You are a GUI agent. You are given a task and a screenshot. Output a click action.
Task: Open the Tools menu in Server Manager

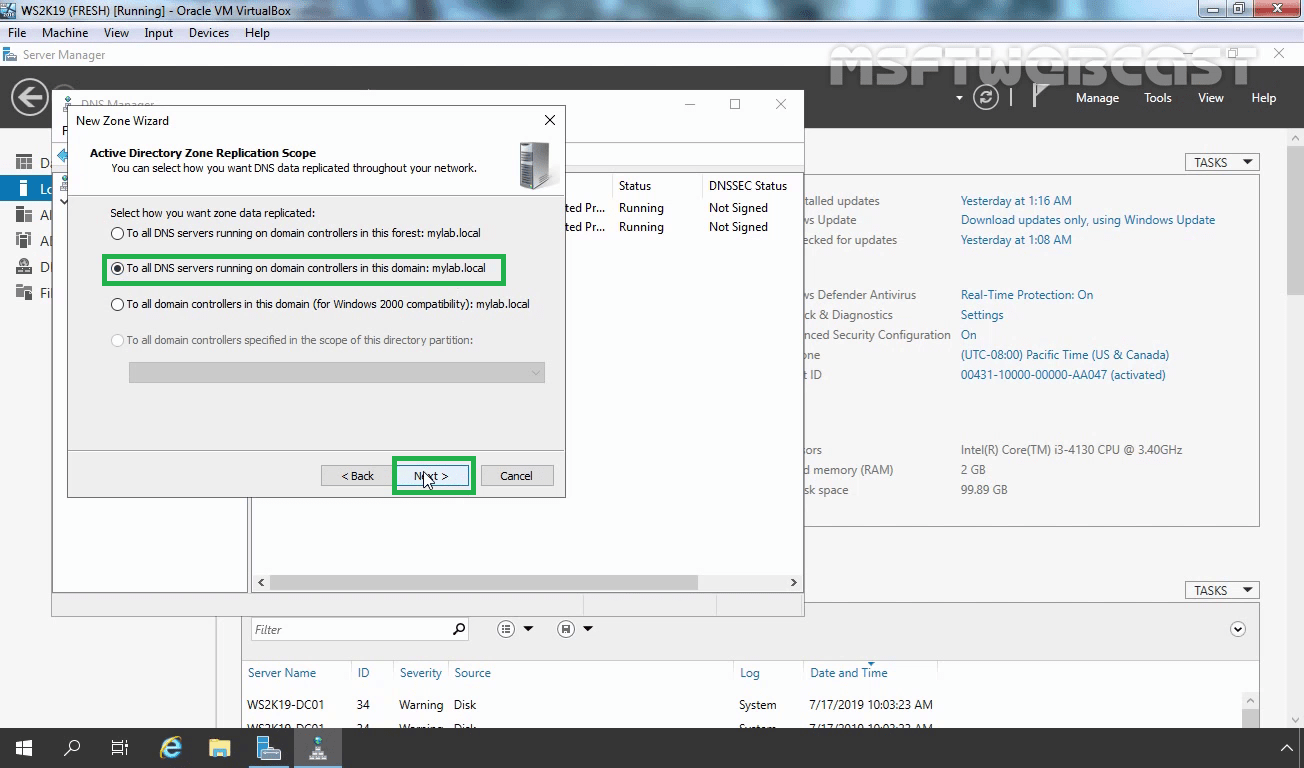1158,98
